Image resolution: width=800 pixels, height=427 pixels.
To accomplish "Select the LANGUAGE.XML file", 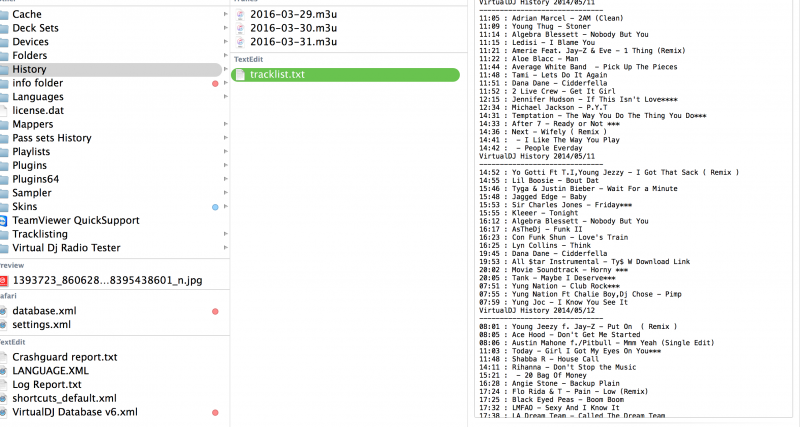I will (50, 371).
